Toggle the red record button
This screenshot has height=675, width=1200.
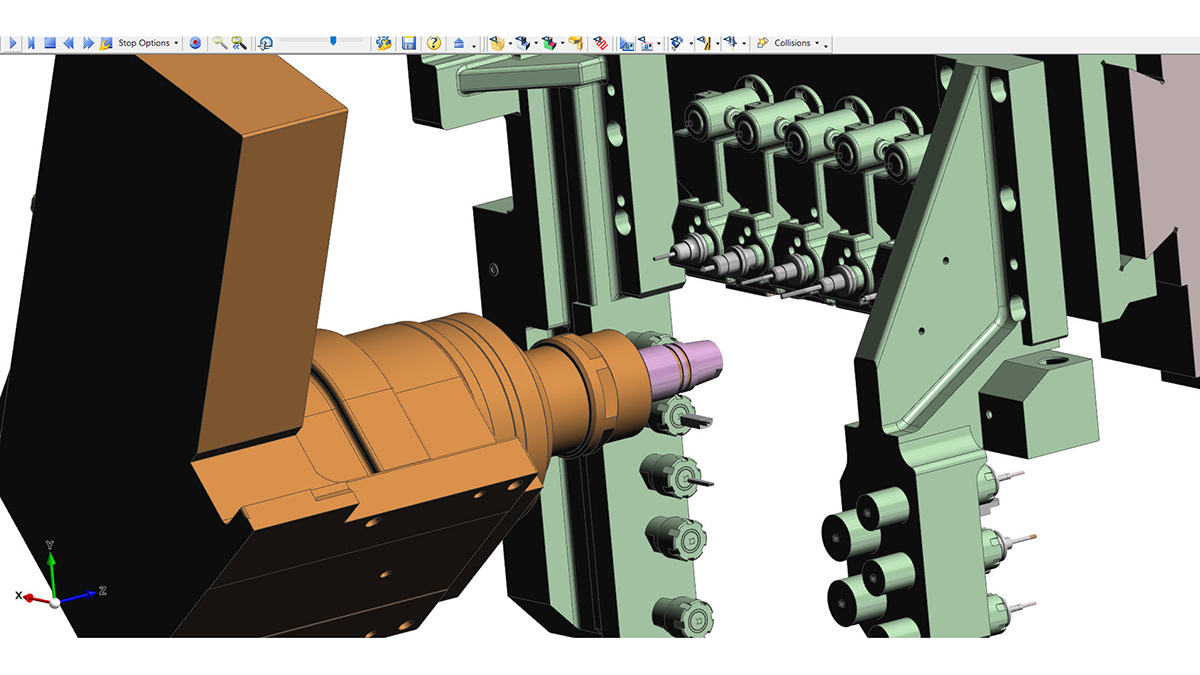tap(195, 43)
